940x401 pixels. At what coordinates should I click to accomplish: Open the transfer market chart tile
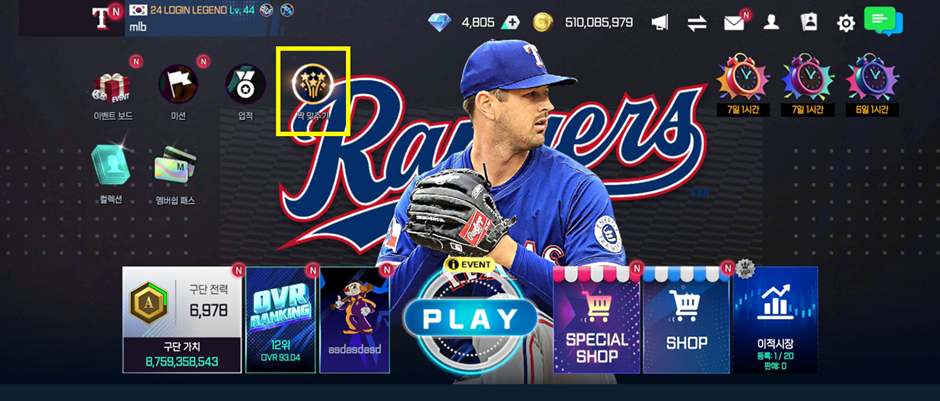(775, 320)
